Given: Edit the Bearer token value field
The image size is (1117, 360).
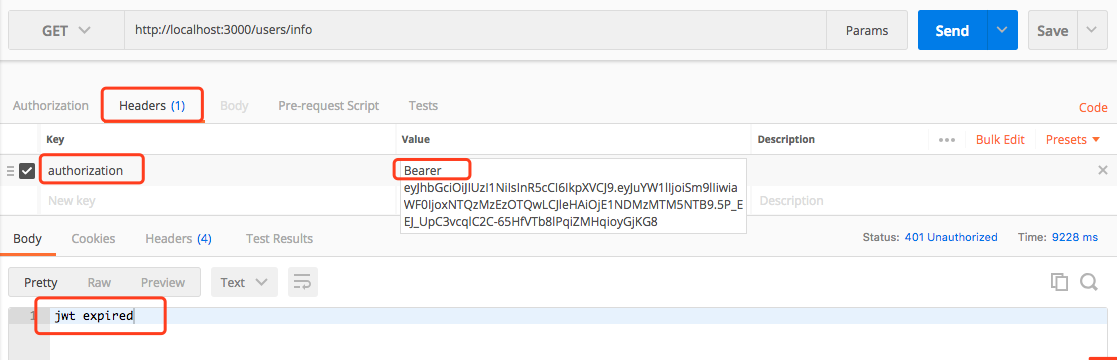Looking at the screenshot, I should (573, 197).
